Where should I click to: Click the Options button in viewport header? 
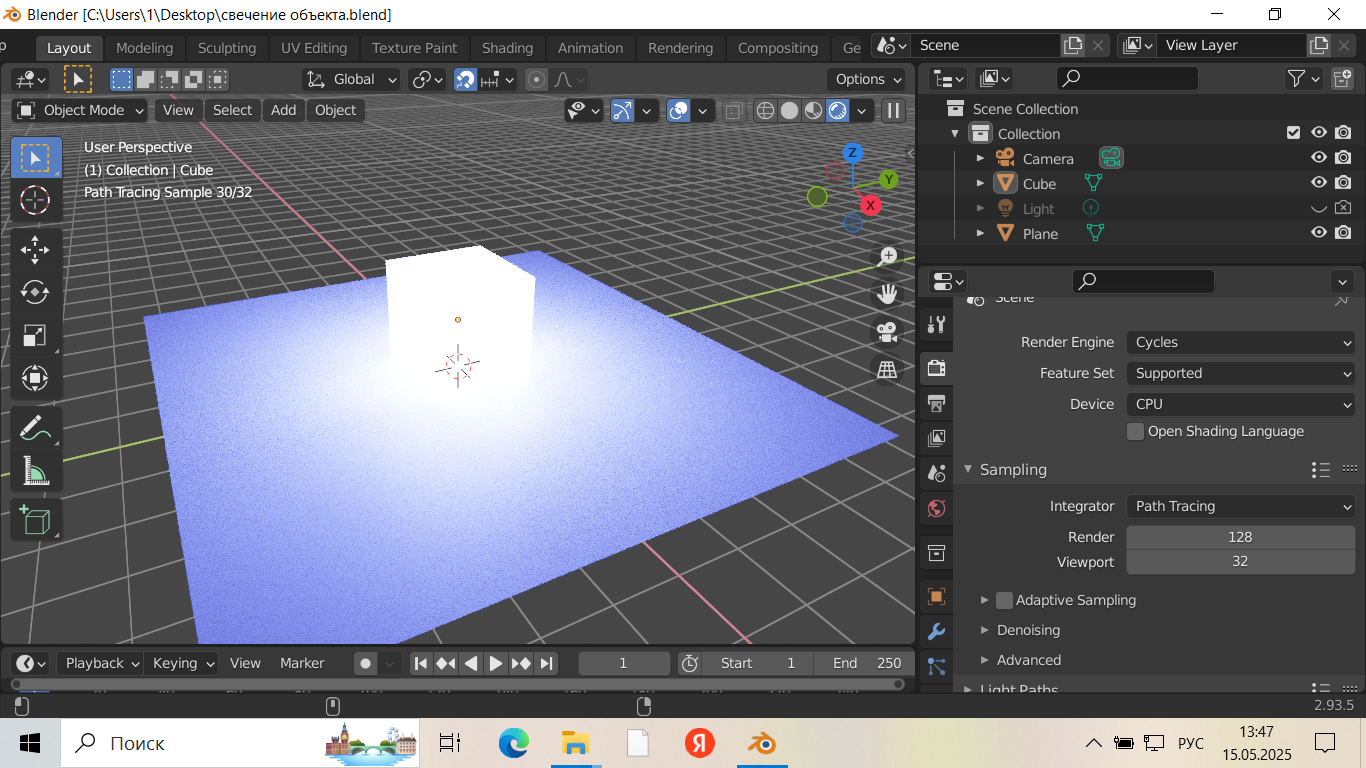tap(866, 79)
